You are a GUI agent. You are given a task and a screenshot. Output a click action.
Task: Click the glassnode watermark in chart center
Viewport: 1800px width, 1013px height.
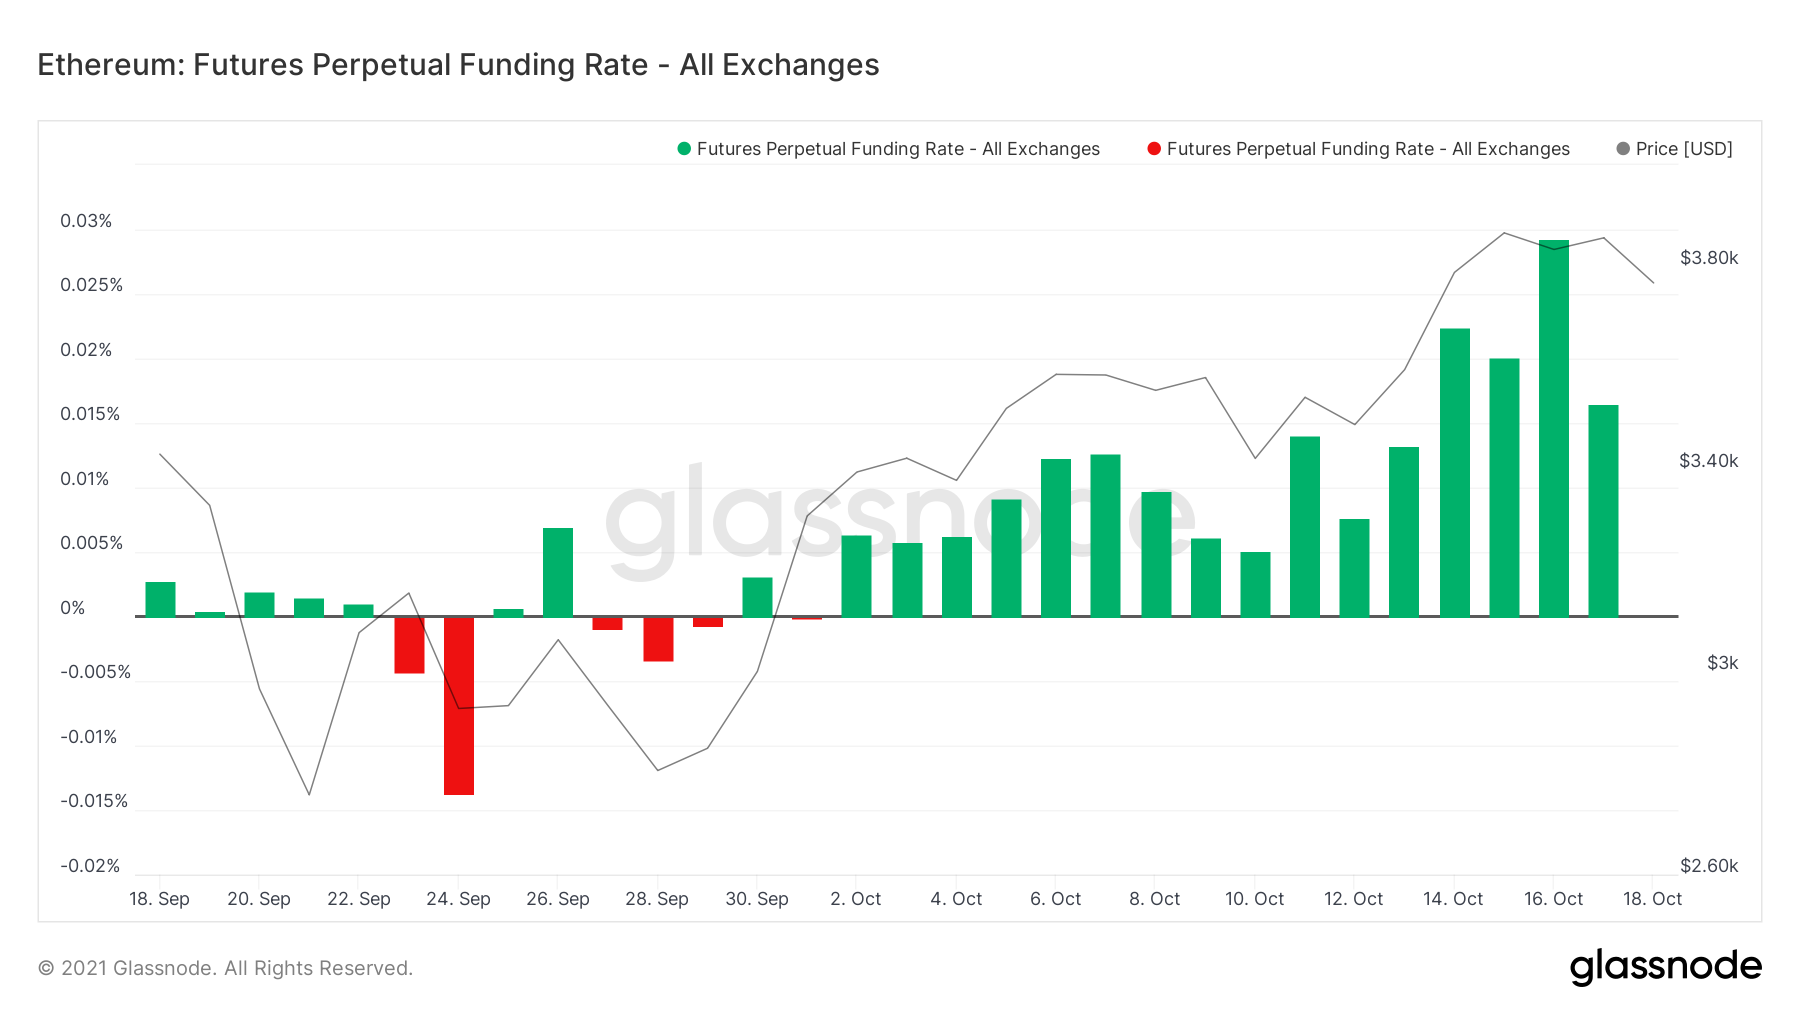coord(900,517)
